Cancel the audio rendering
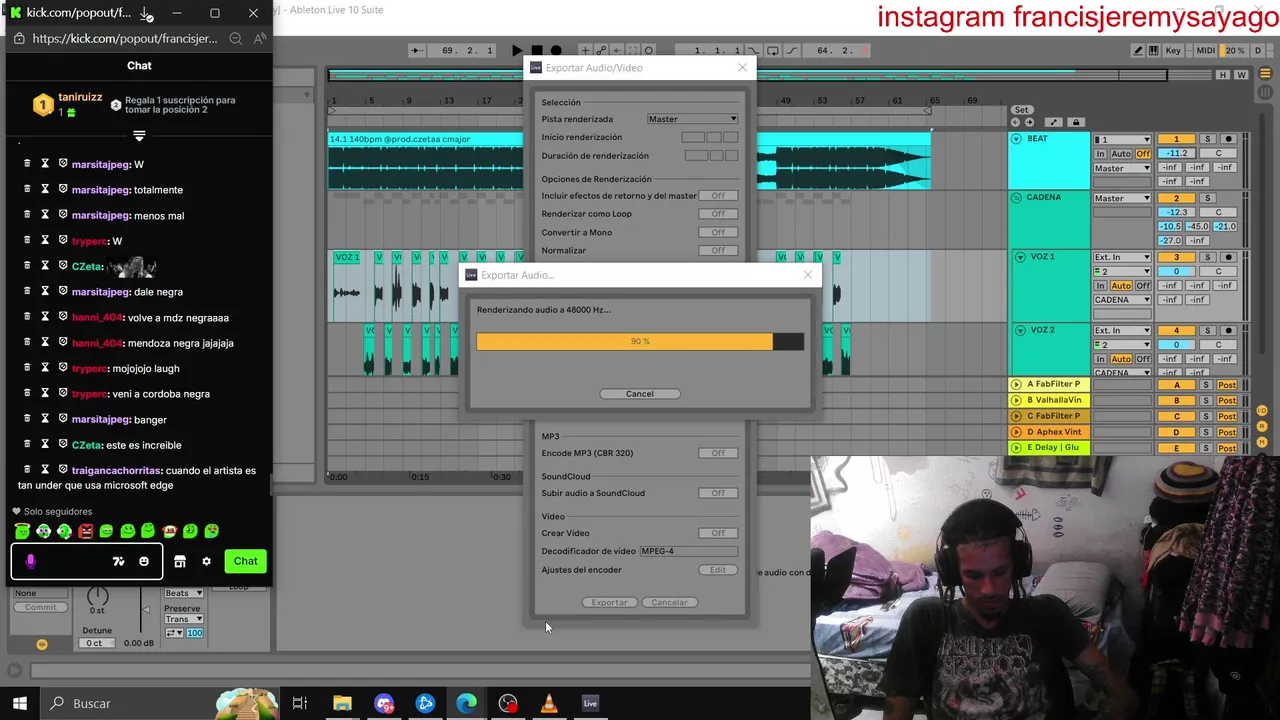Screen dimensions: 1280x720 pyautogui.click(x=640, y=394)
